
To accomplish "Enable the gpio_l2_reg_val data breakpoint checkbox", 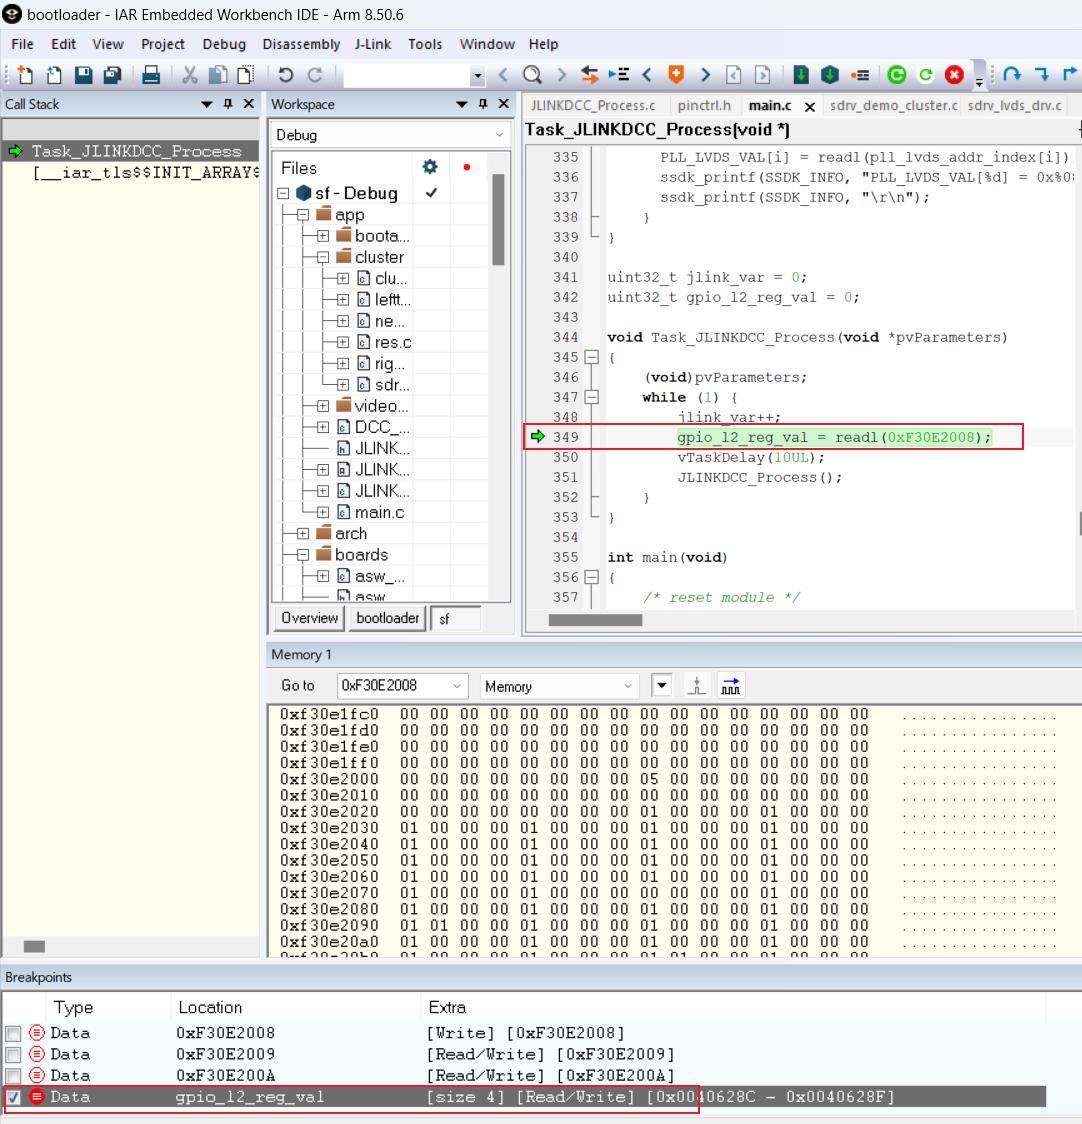I will coord(13,1097).
